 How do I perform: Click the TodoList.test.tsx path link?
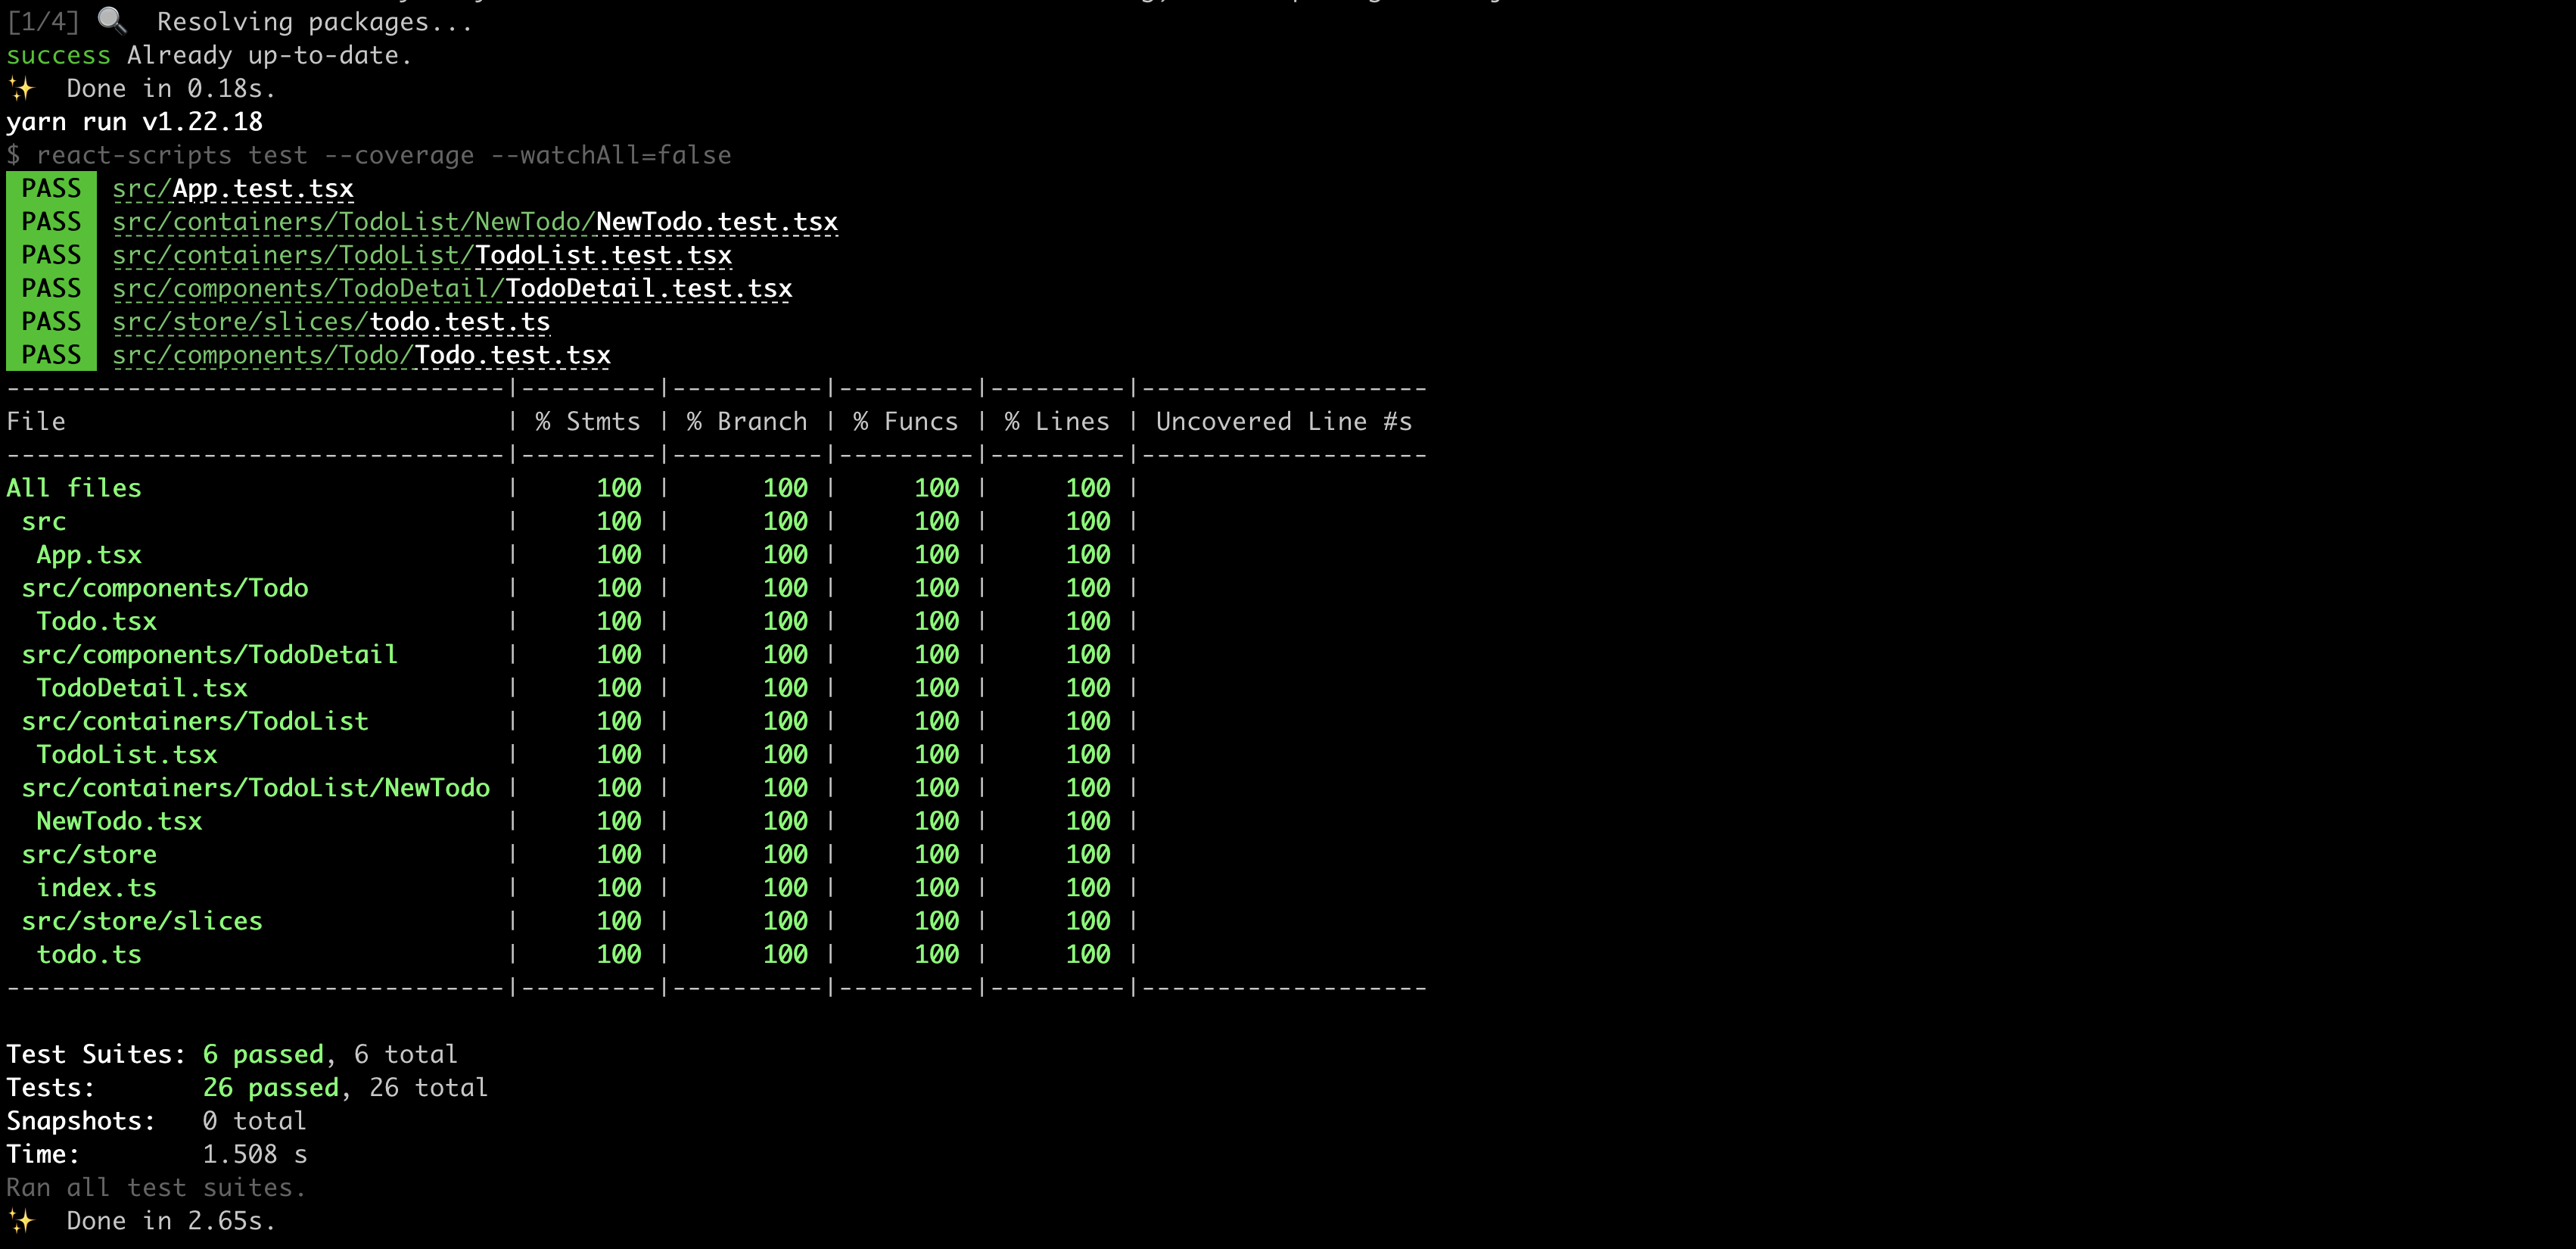422,255
